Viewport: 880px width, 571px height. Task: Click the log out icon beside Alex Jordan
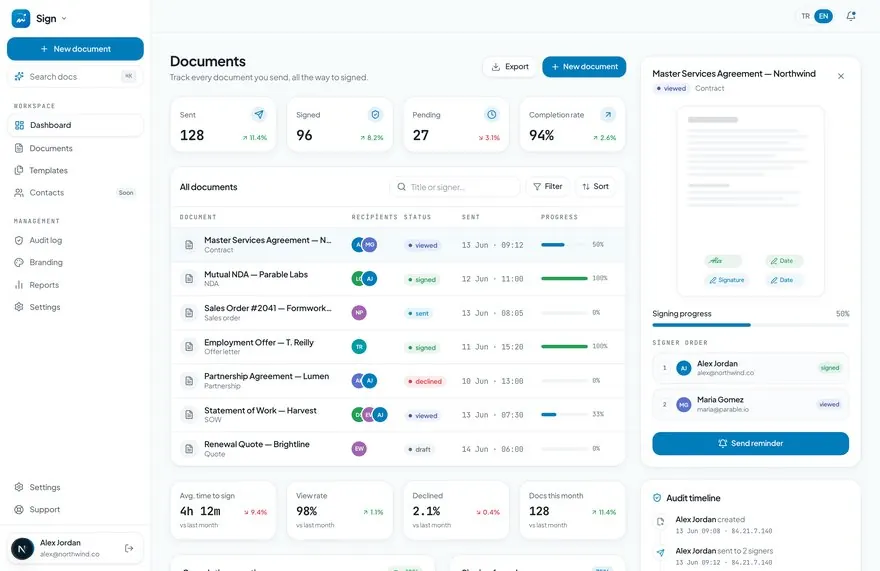point(129,549)
